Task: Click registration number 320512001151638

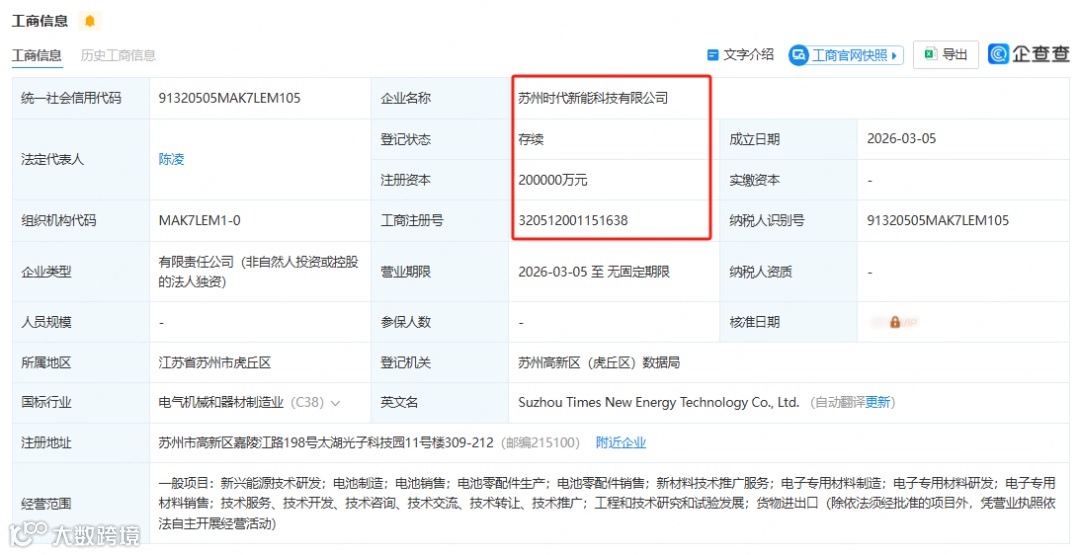Action: pos(573,220)
